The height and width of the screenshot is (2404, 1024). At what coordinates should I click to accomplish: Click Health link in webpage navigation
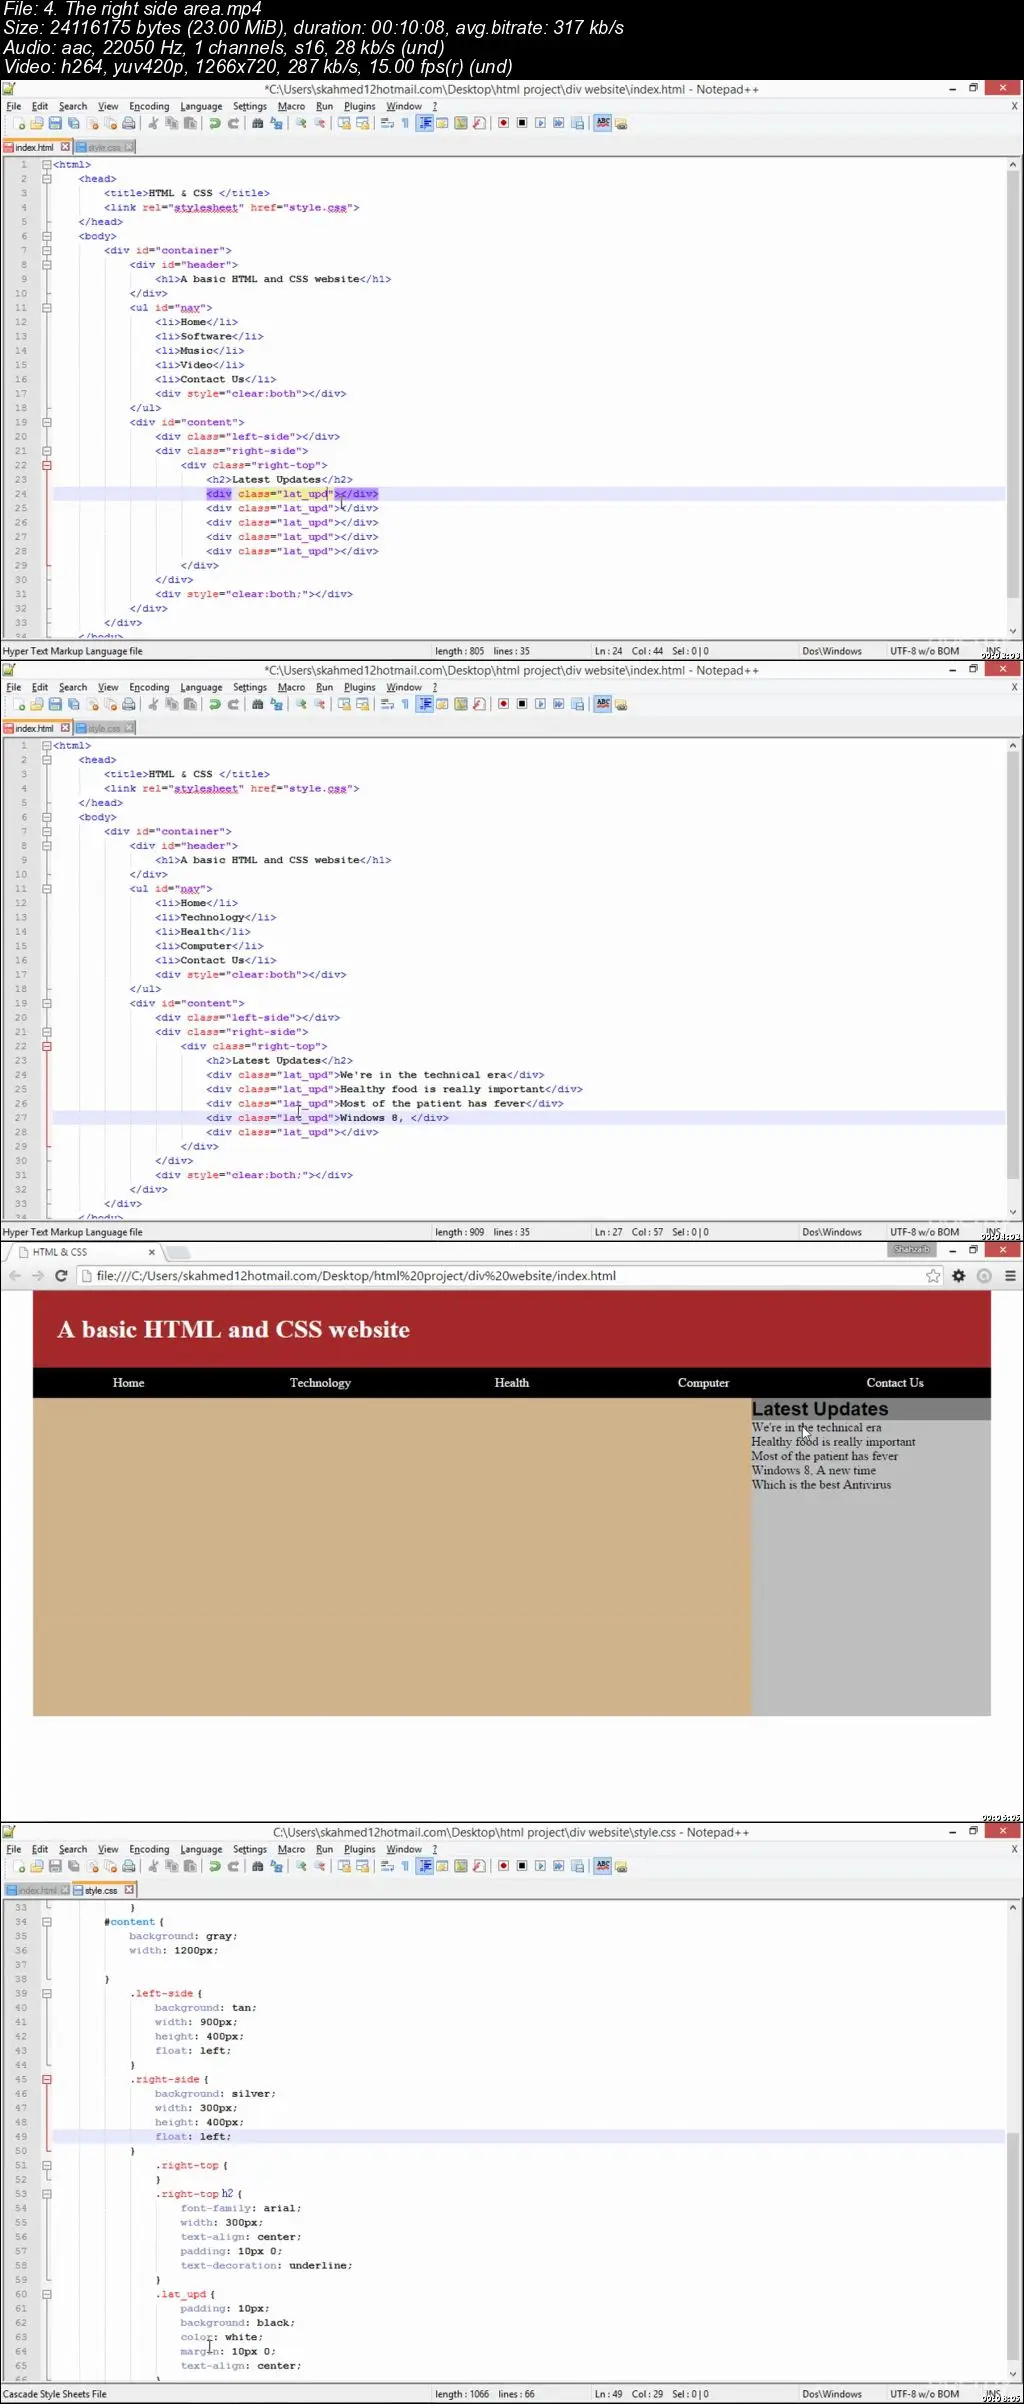(512, 1384)
